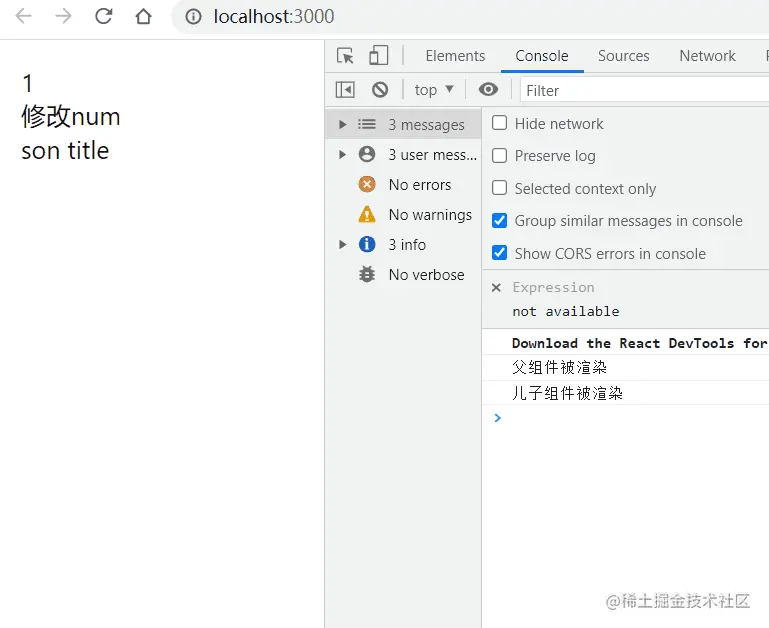
Task: Enable Preserve log checkbox
Action: click(x=499, y=155)
